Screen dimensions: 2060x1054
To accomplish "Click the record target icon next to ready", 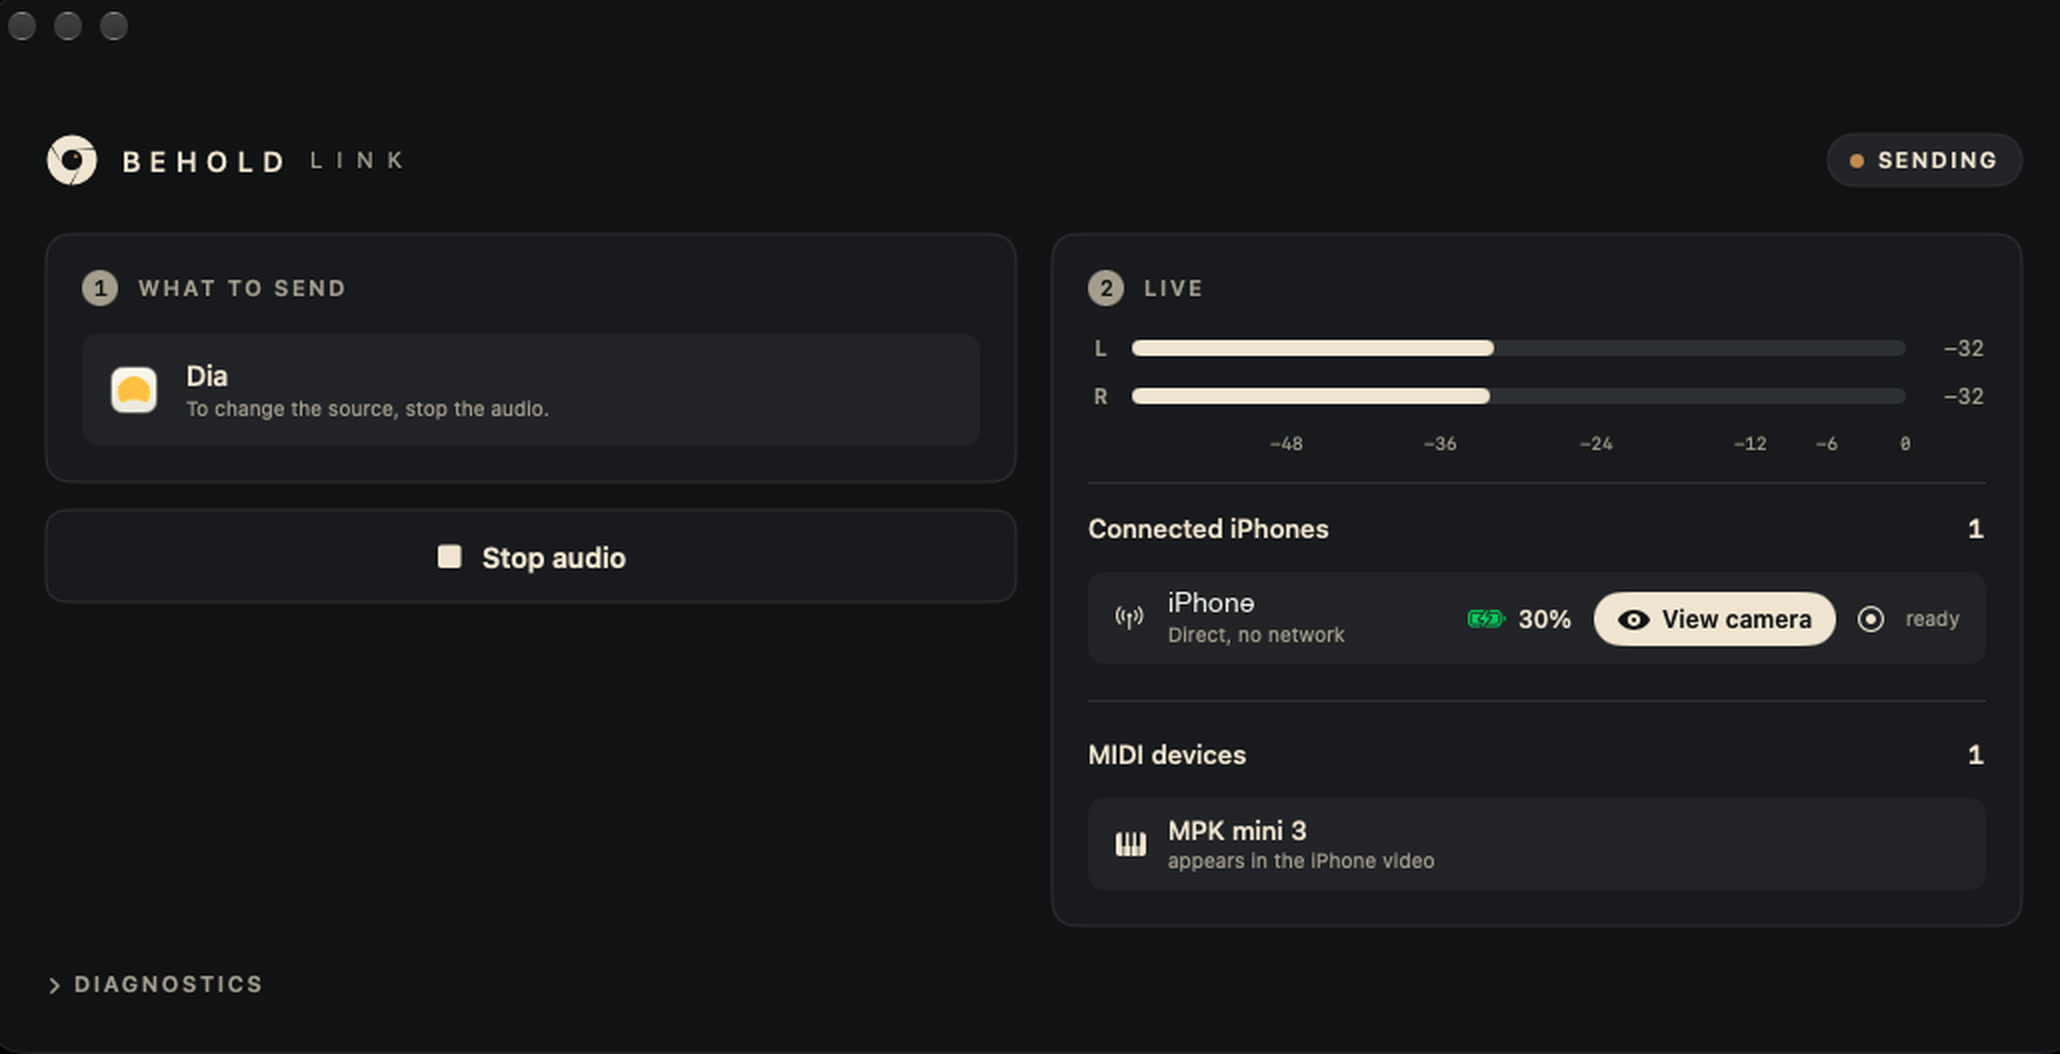I will (x=1871, y=619).
